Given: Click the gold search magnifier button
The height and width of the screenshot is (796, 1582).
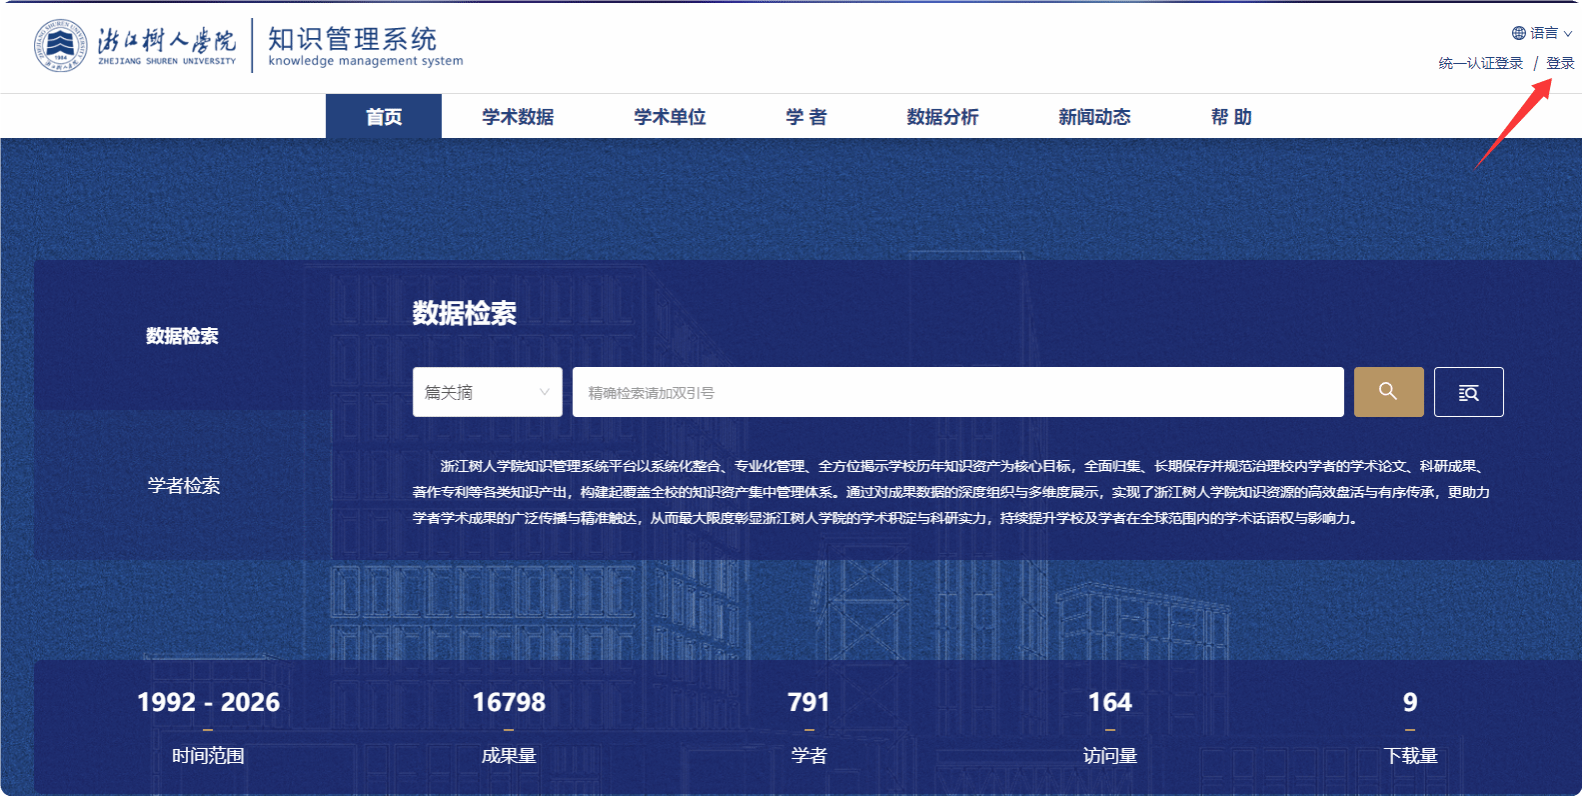Looking at the screenshot, I should click(x=1388, y=392).
